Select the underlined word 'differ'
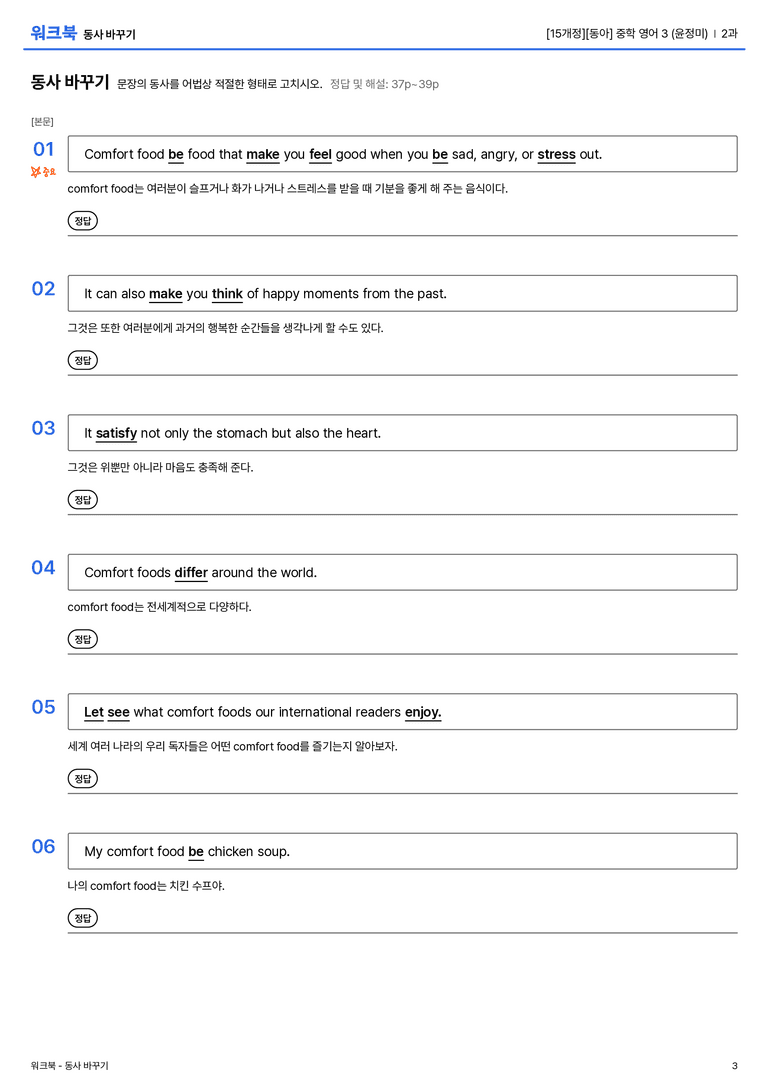This screenshot has width=768, height=1087. tap(191, 573)
